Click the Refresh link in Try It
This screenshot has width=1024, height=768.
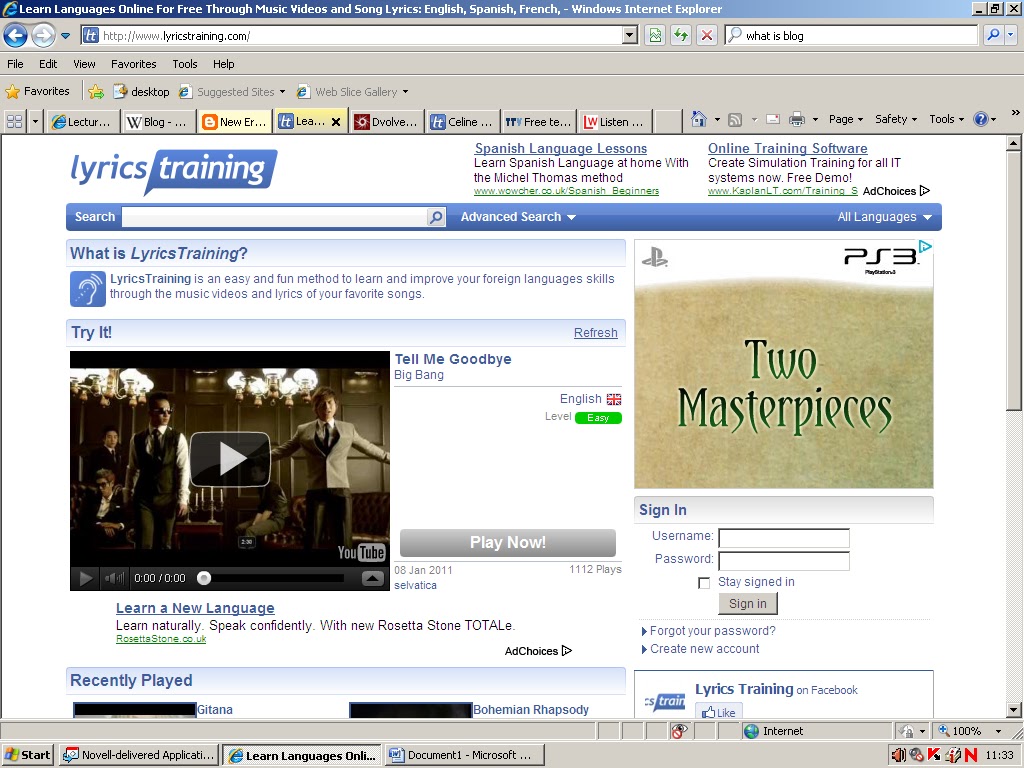[x=595, y=332]
